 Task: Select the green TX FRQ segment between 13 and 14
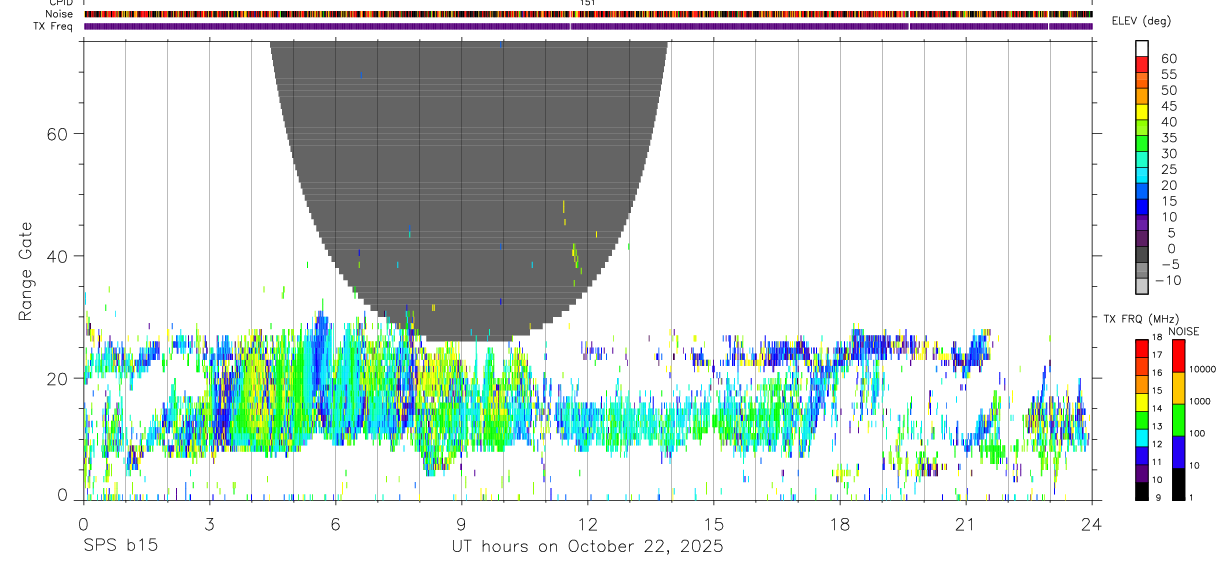[1142, 419]
